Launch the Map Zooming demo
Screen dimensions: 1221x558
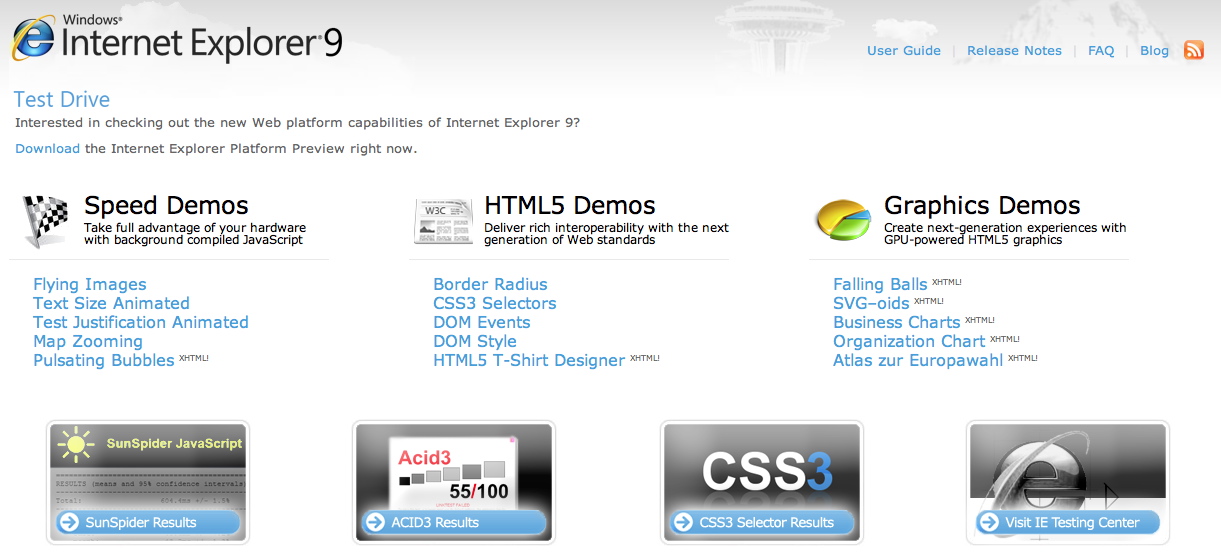coord(88,341)
